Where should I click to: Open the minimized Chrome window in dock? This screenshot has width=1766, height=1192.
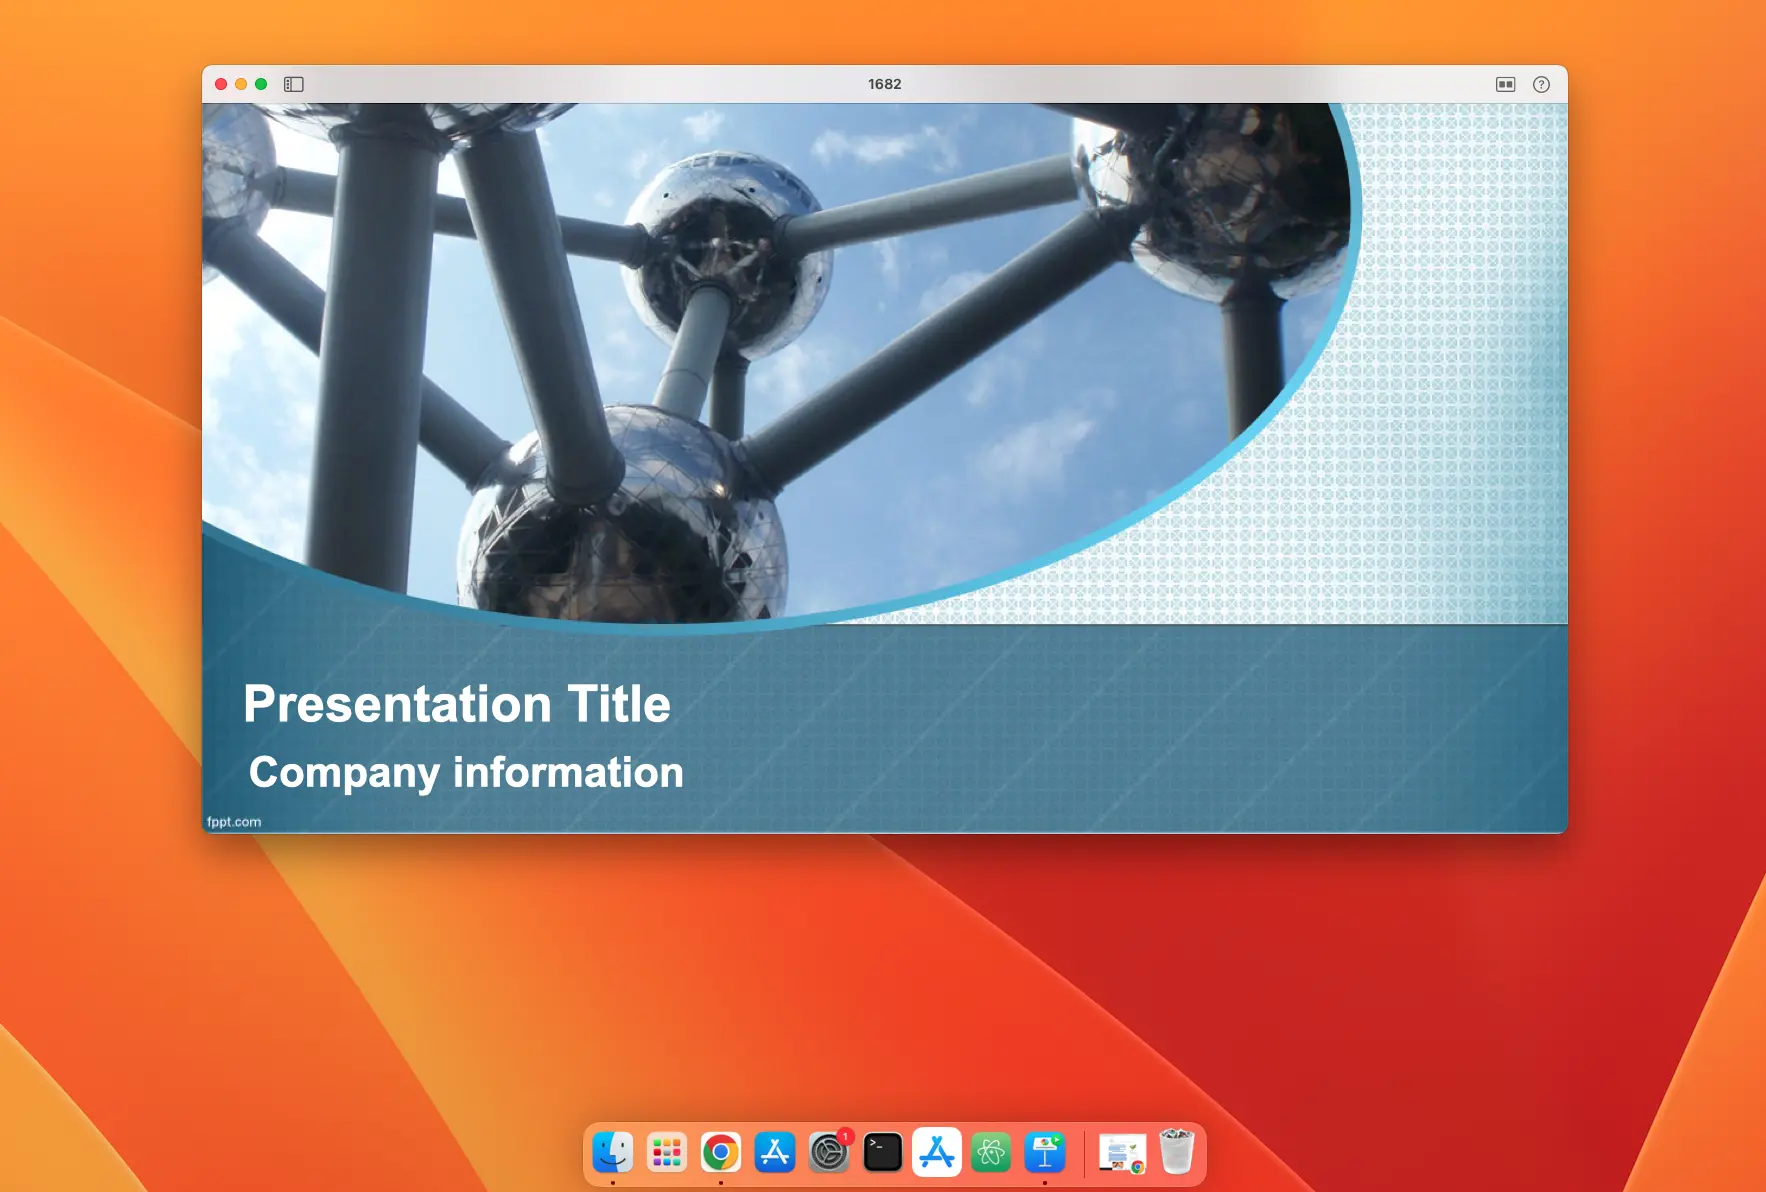coord(1122,1152)
